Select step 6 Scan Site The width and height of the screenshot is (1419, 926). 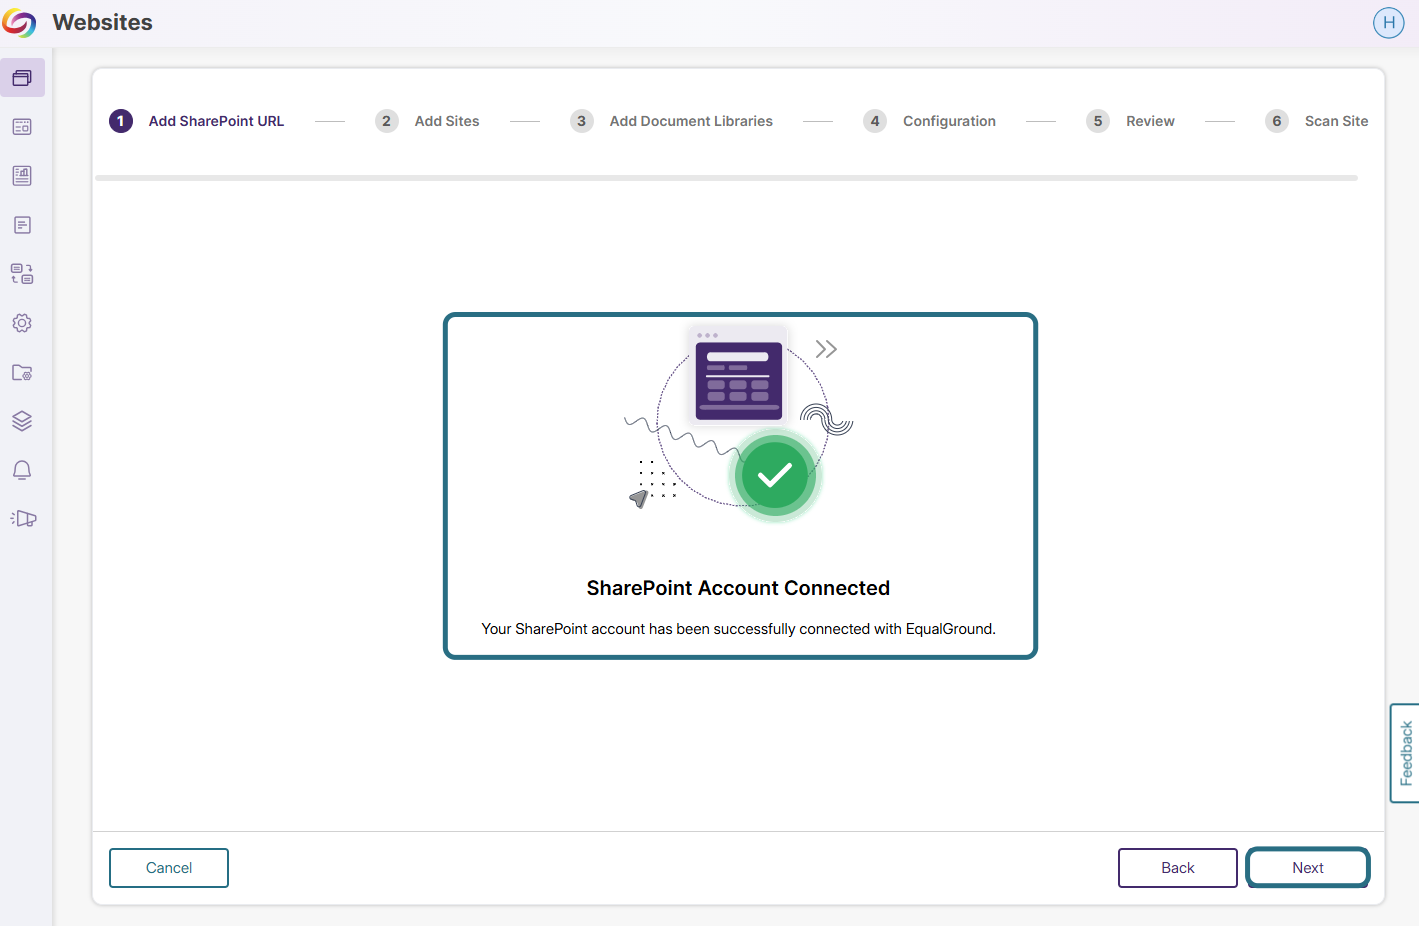click(1316, 121)
